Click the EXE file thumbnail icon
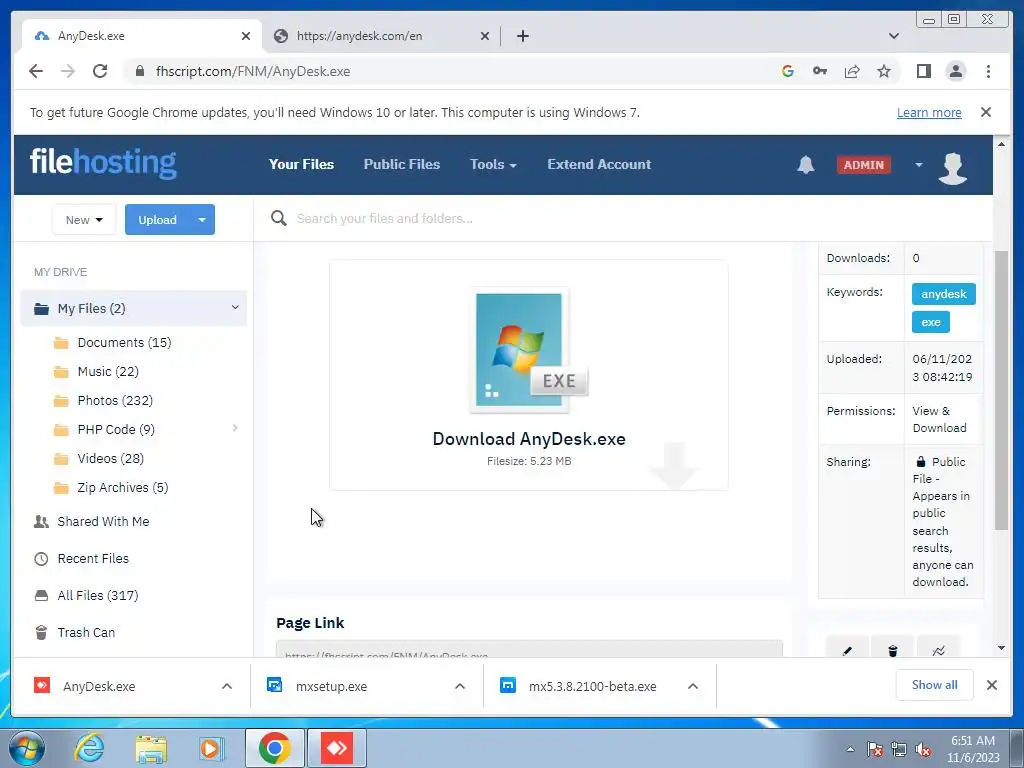This screenshot has height=768, width=1024. [x=529, y=349]
